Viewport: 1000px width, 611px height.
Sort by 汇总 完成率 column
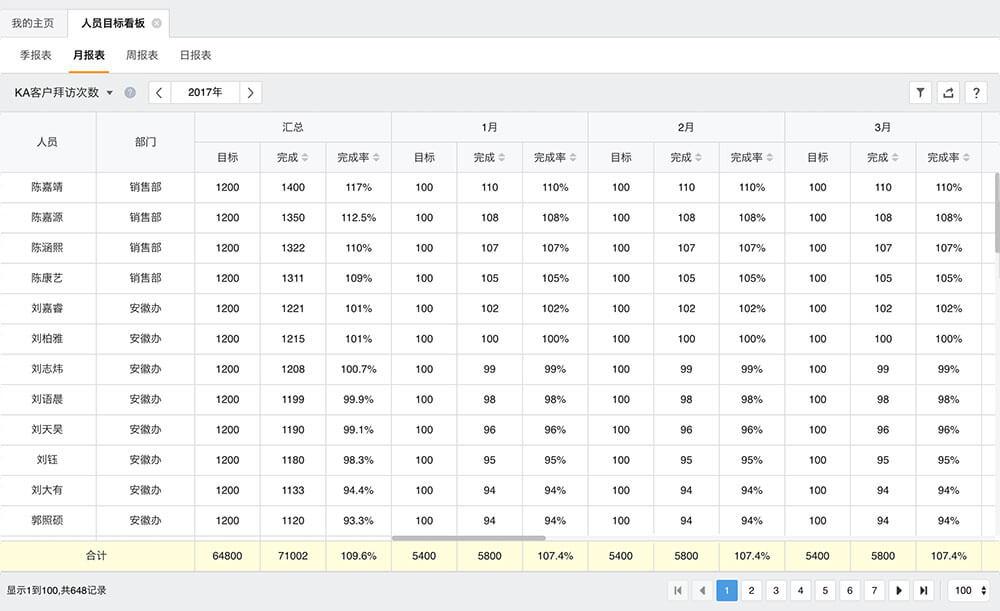click(x=358, y=157)
